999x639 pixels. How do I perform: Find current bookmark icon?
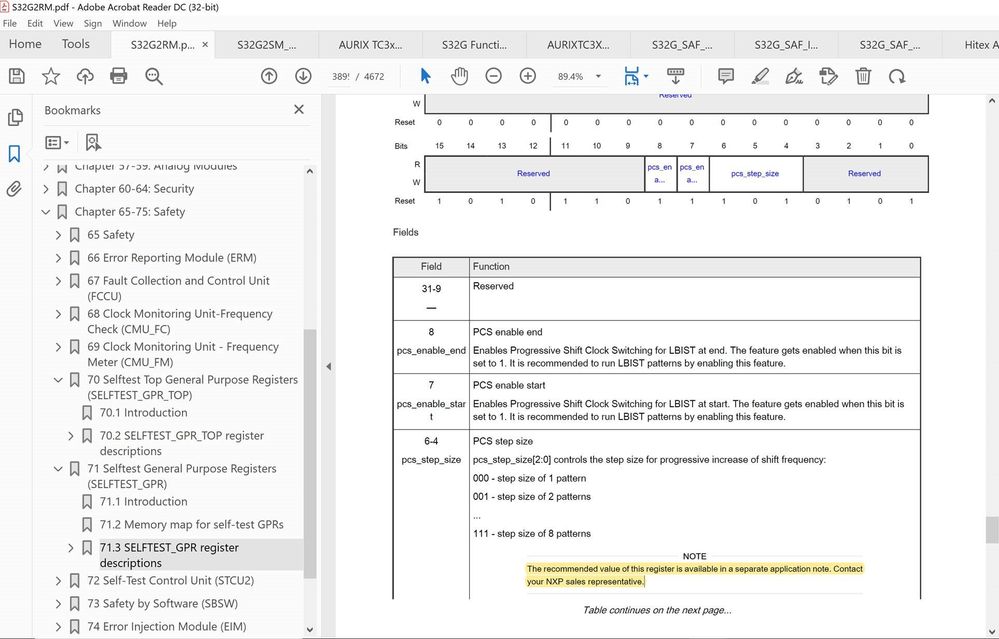tap(93, 142)
